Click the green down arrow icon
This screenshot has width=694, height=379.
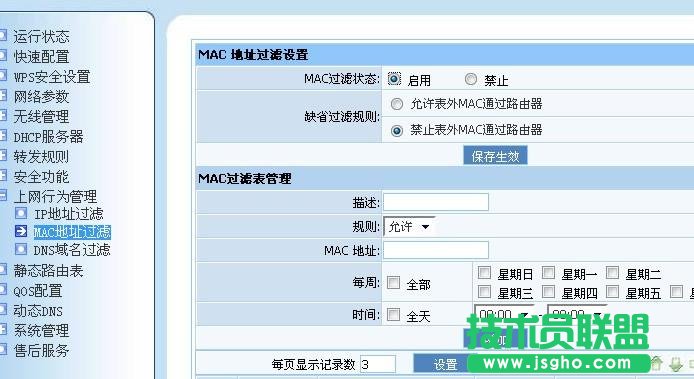(675, 364)
